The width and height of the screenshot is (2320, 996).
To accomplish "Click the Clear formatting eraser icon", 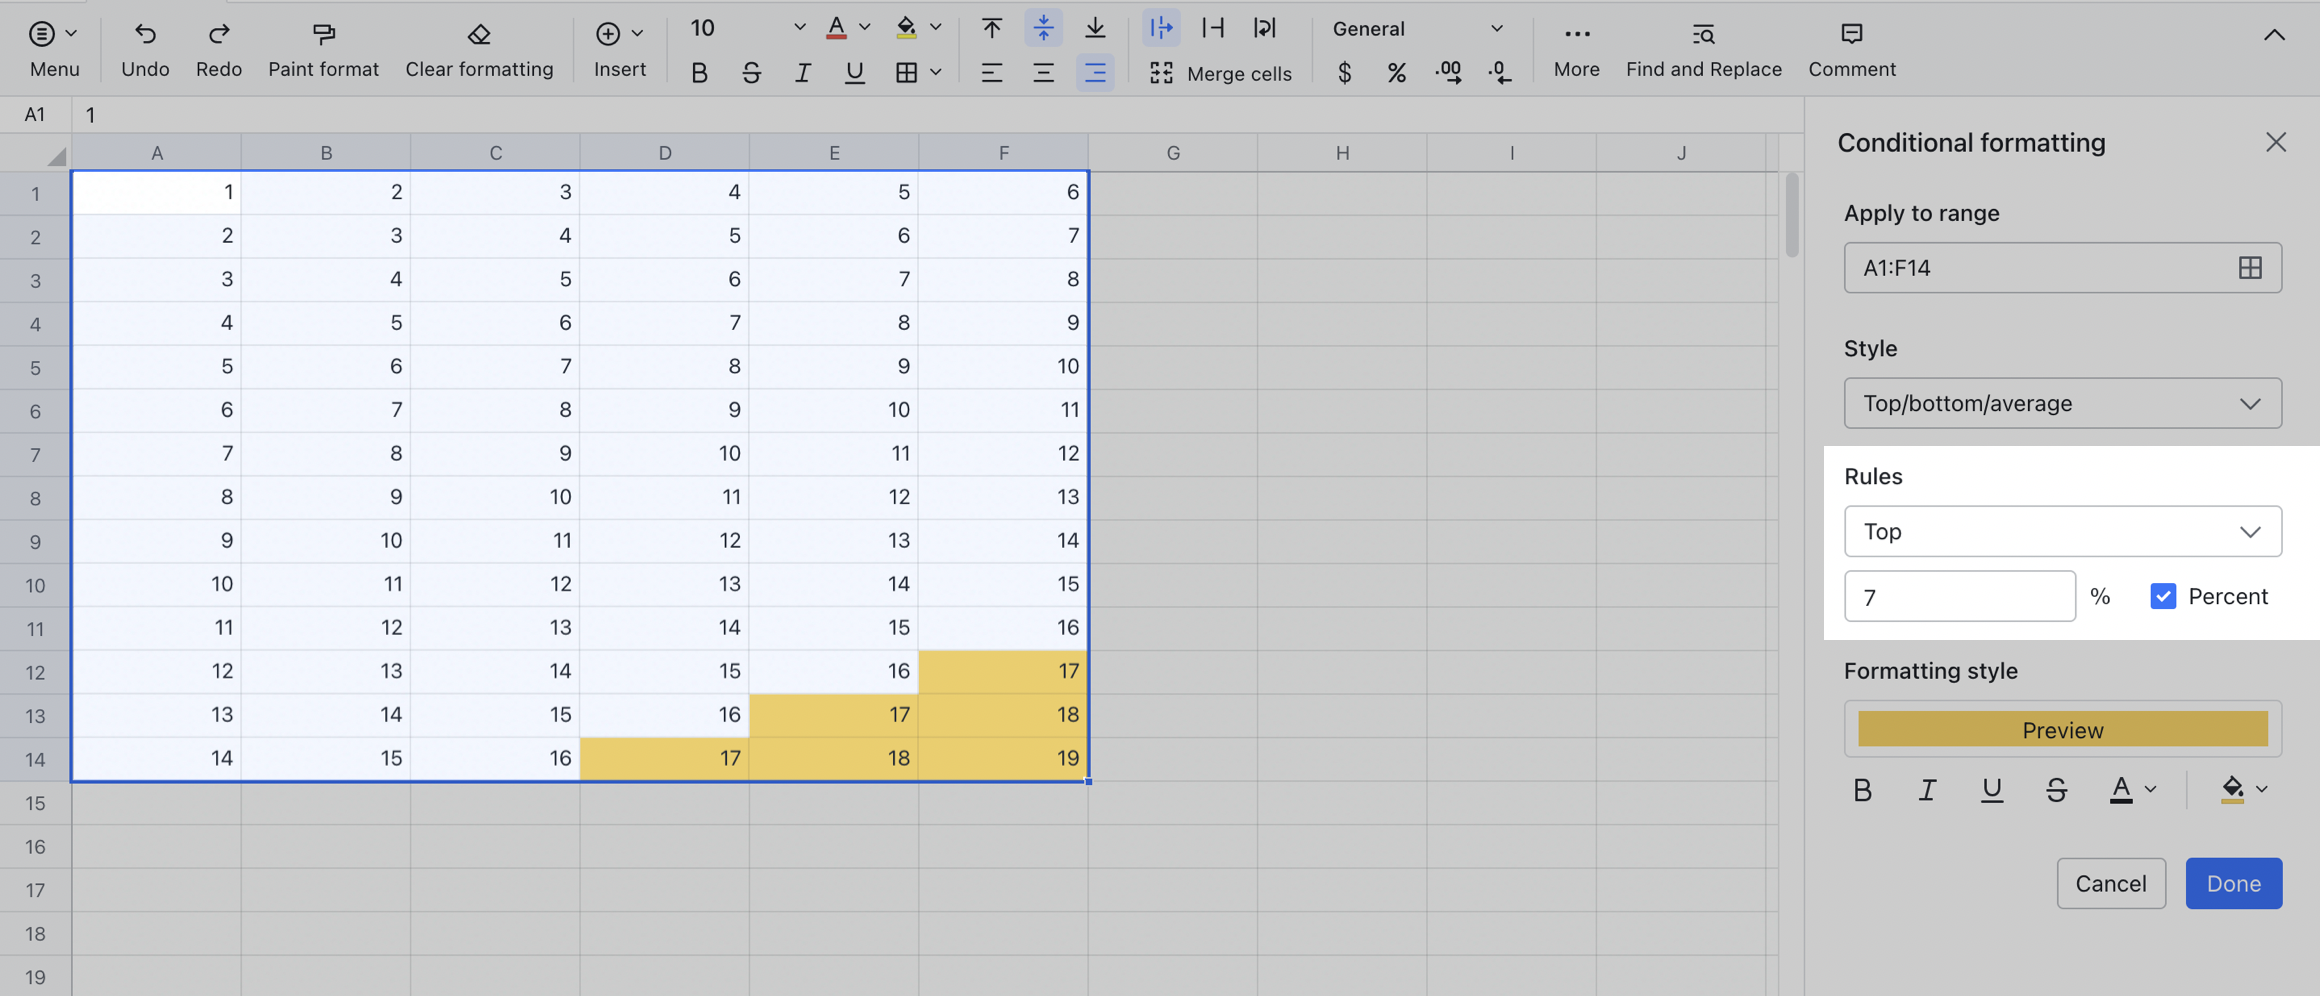I will [479, 33].
